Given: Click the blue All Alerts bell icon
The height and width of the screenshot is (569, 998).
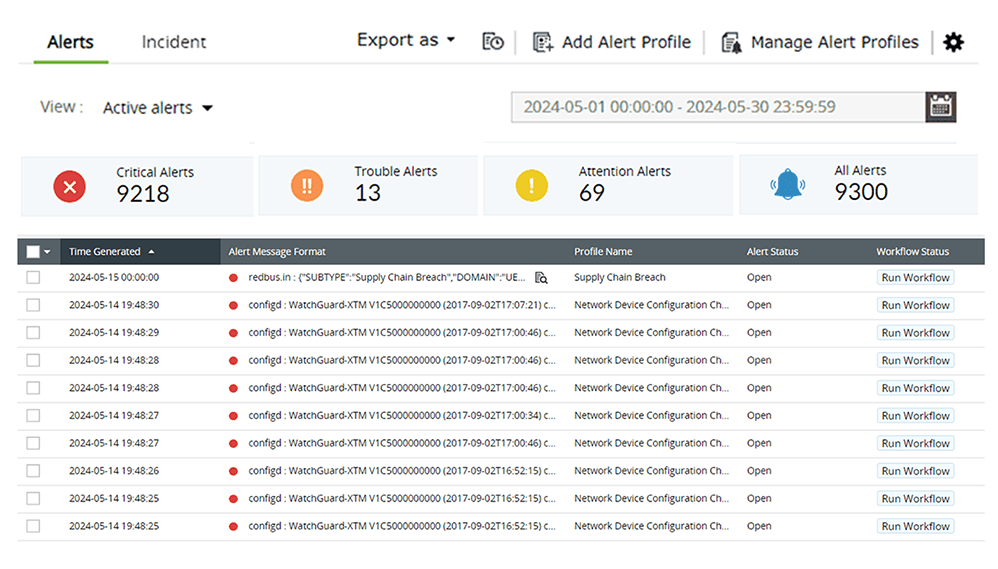Looking at the screenshot, I should [787, 185].
